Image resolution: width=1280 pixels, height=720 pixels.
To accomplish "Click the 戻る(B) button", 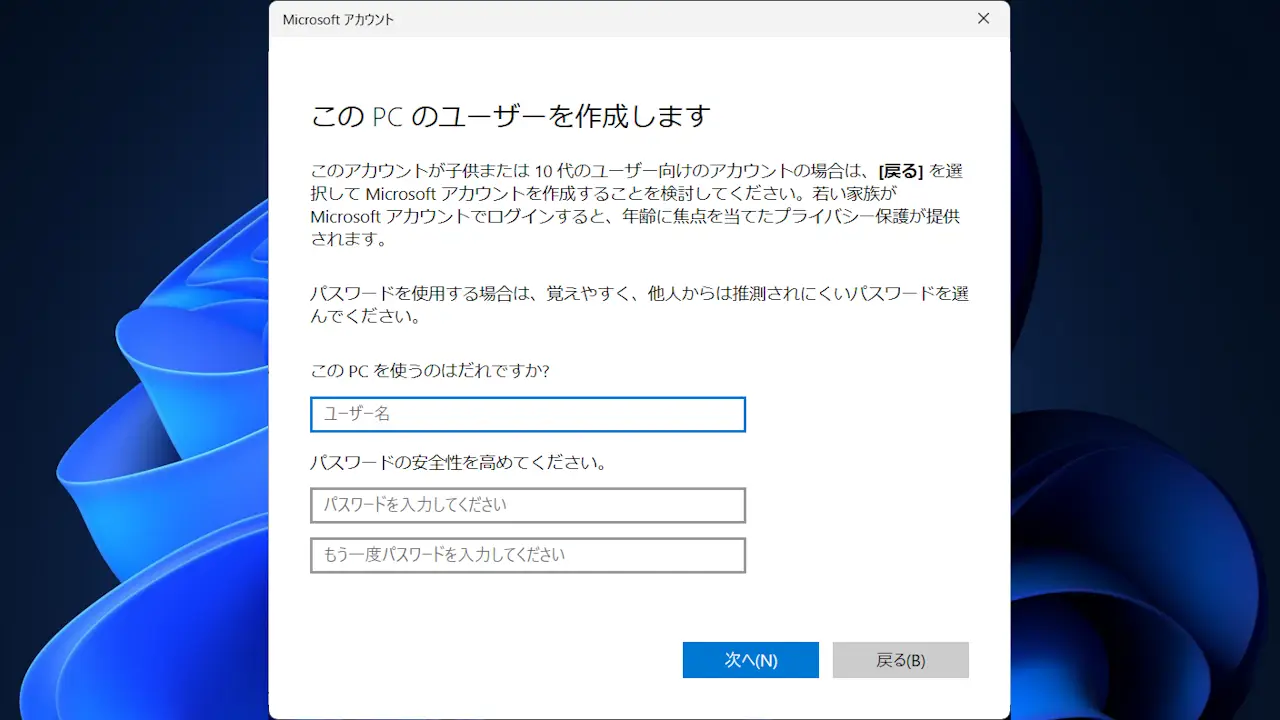I will point(900,660).
